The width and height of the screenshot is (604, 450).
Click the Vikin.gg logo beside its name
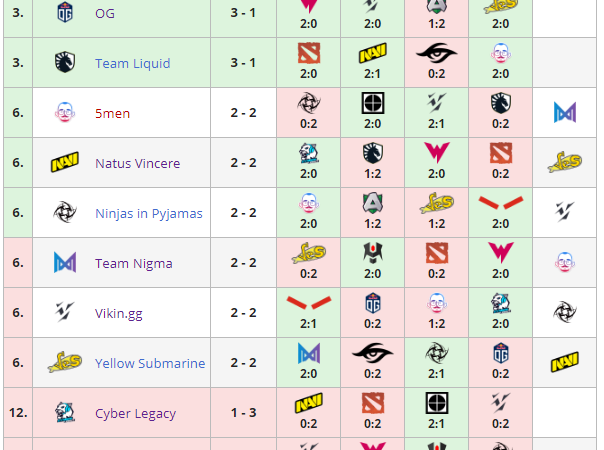pyautogui.click(x=65, y=312)
